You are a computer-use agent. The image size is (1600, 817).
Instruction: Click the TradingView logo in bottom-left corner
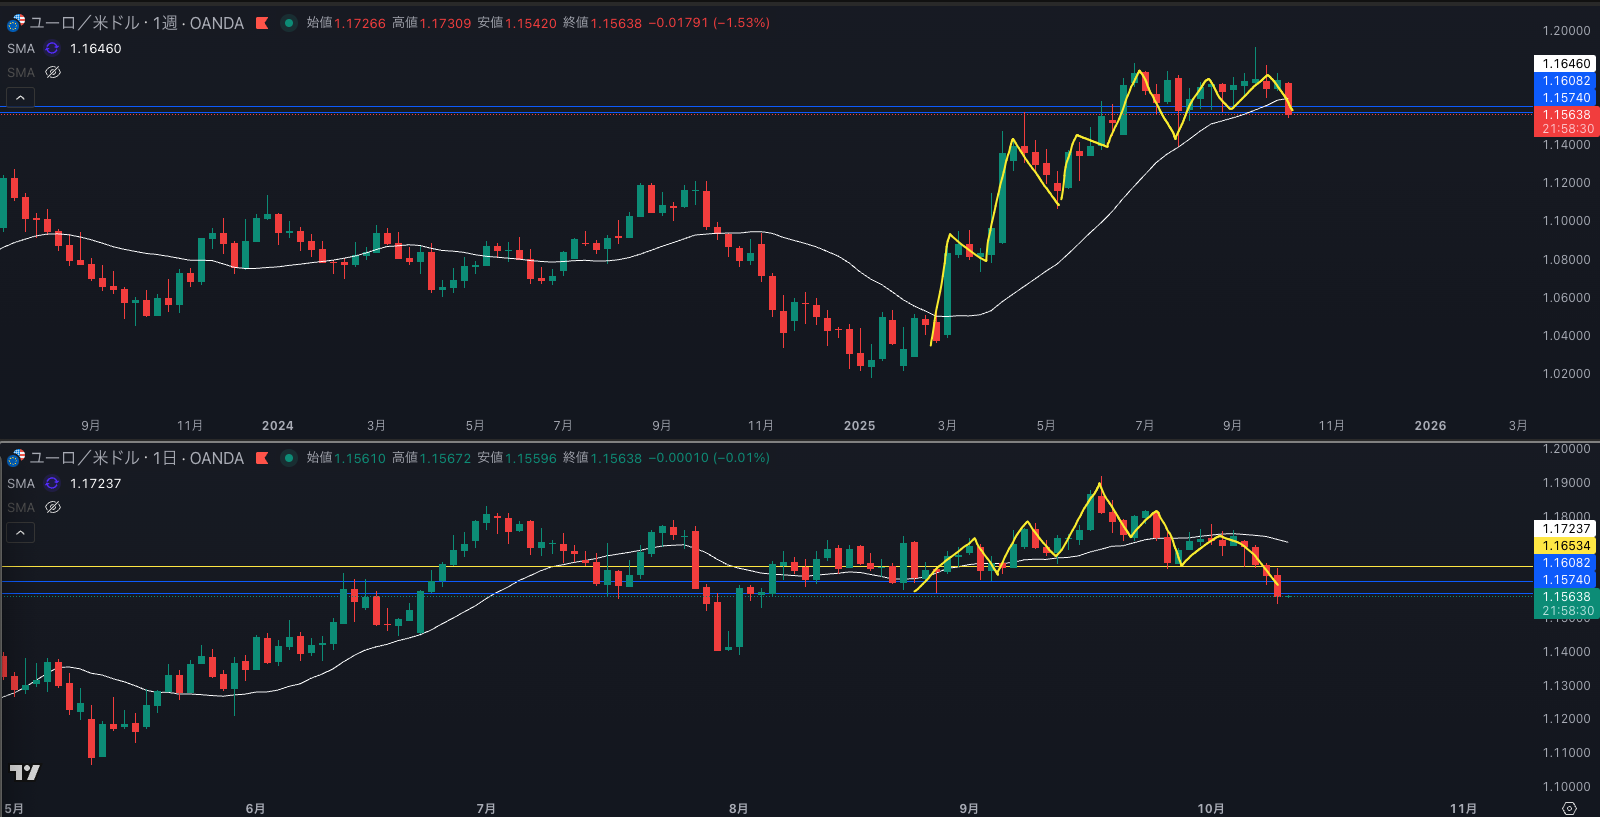pos(24,772)
